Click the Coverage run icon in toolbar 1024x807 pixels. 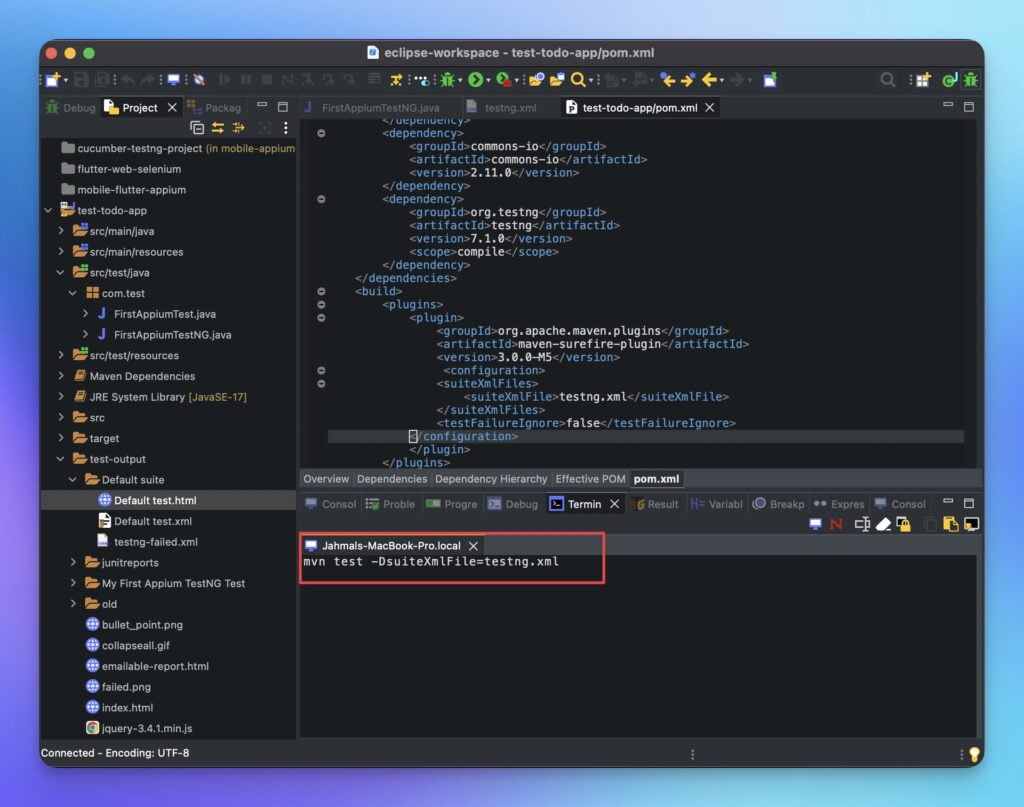[x=504, y=80]
